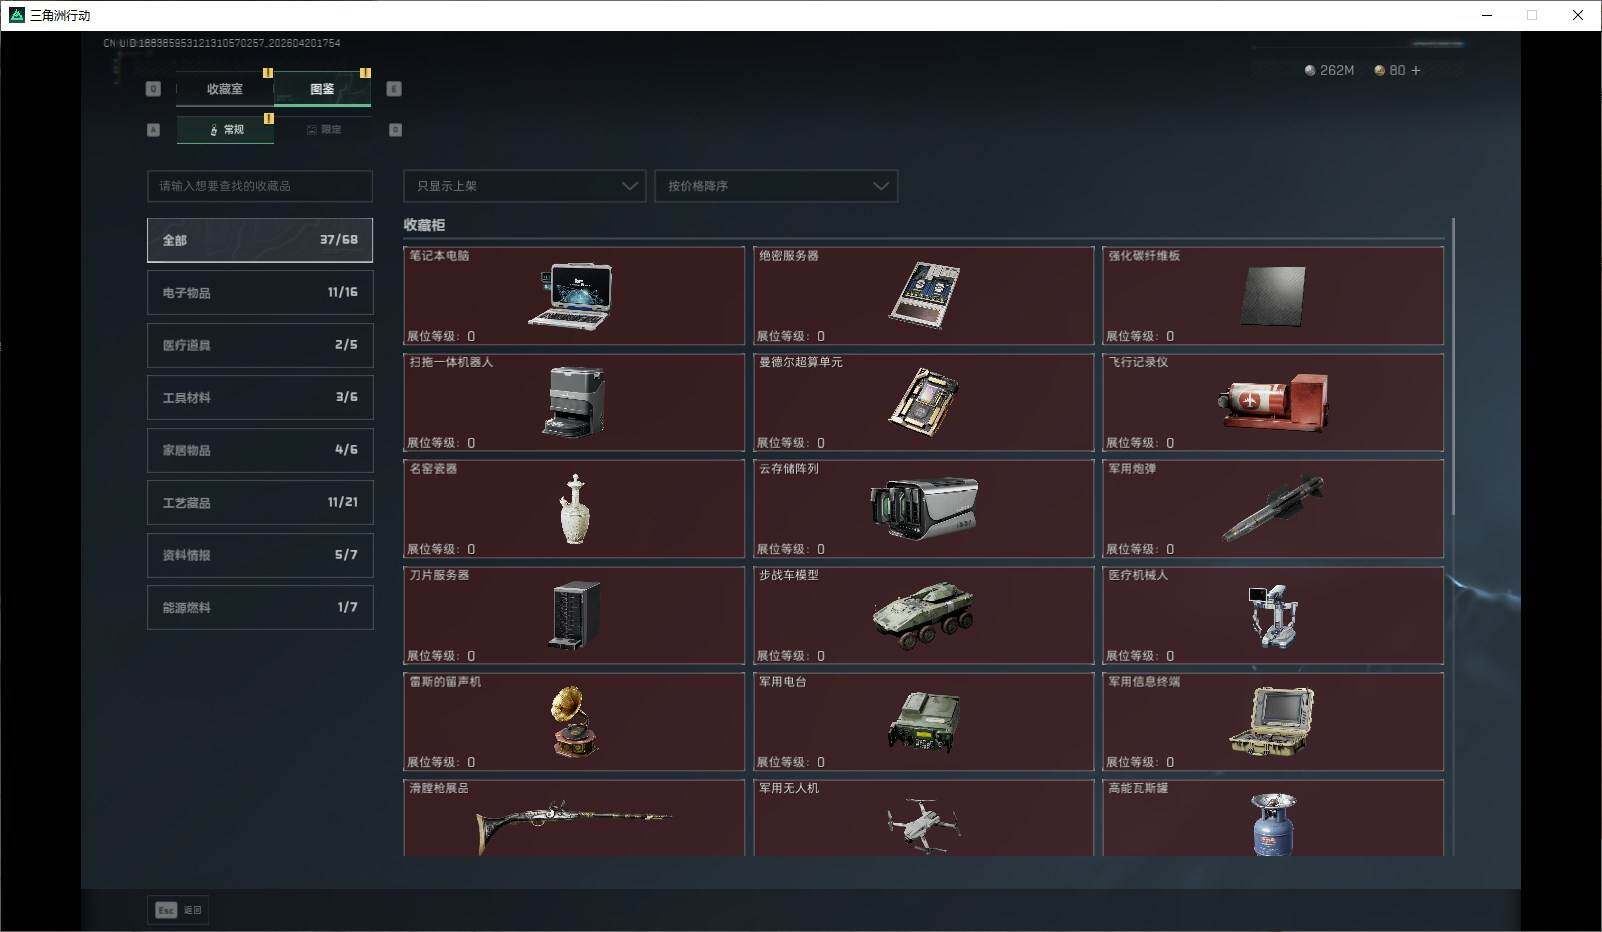
Task: Select the 步战车模型 armored vehicle icon
Action: coord(923,615)
